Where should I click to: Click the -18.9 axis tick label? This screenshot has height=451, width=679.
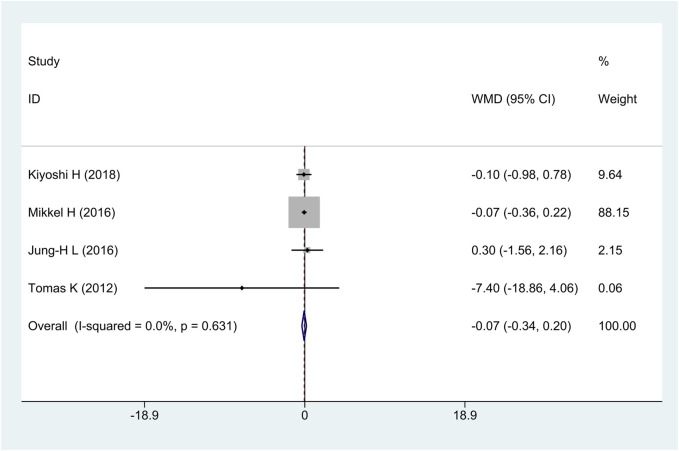coord(145,415)
